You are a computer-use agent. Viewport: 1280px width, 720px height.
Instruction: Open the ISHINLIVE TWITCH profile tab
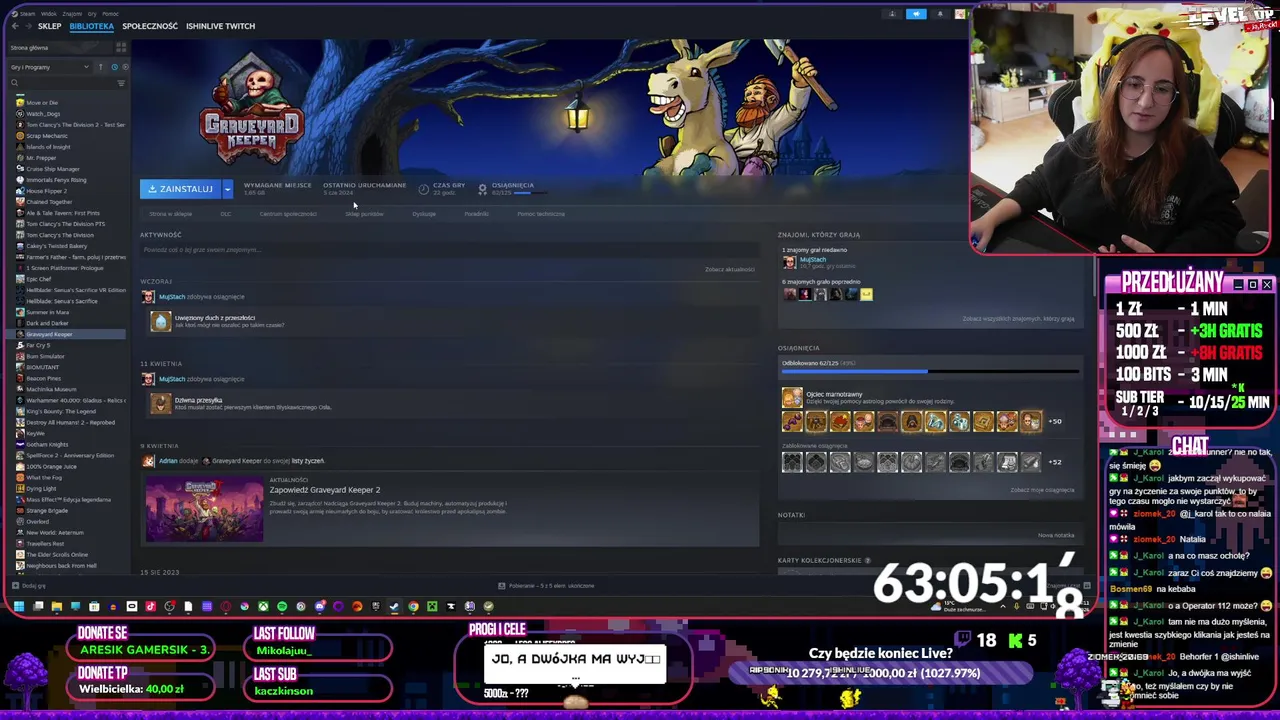pos(220,26)
